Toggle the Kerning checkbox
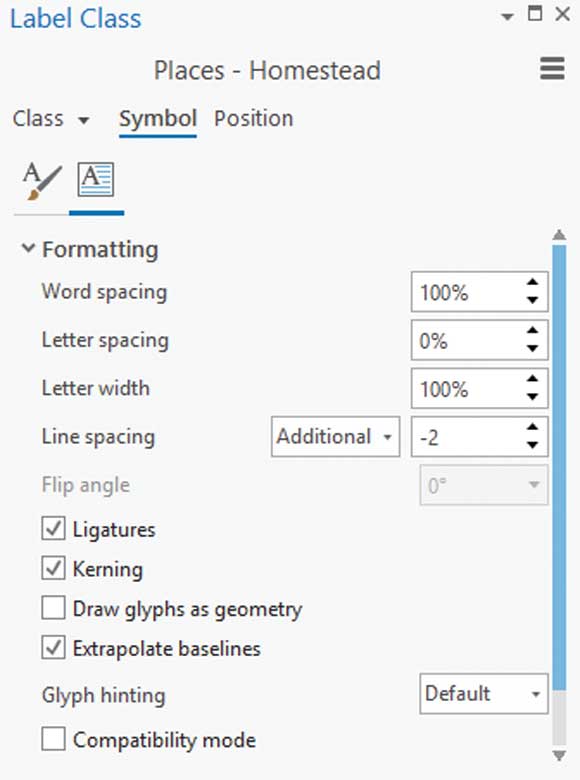 point(53,568)
